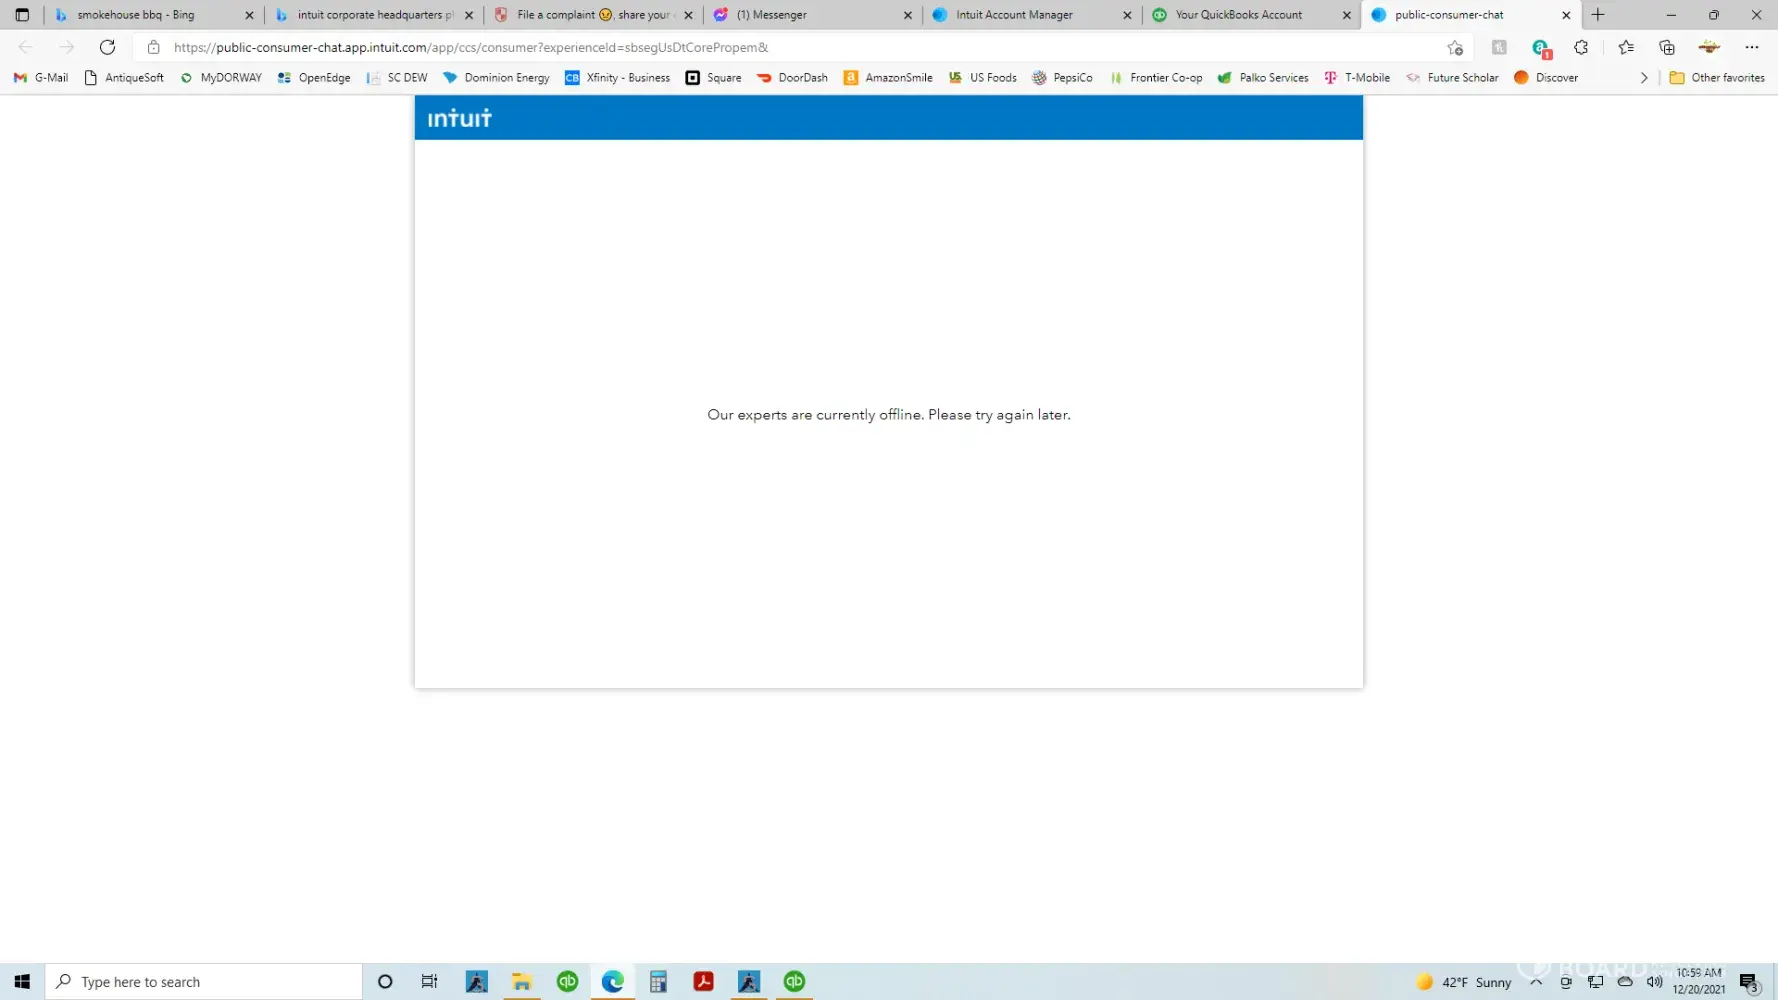Screen dimensions: 1778x1000
Task: Open the OpenEdge bookmark
Action: (x=314, y=78)
